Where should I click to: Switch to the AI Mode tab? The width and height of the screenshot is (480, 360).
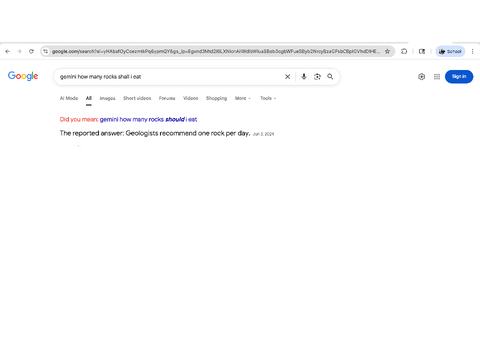coord(69,98)
